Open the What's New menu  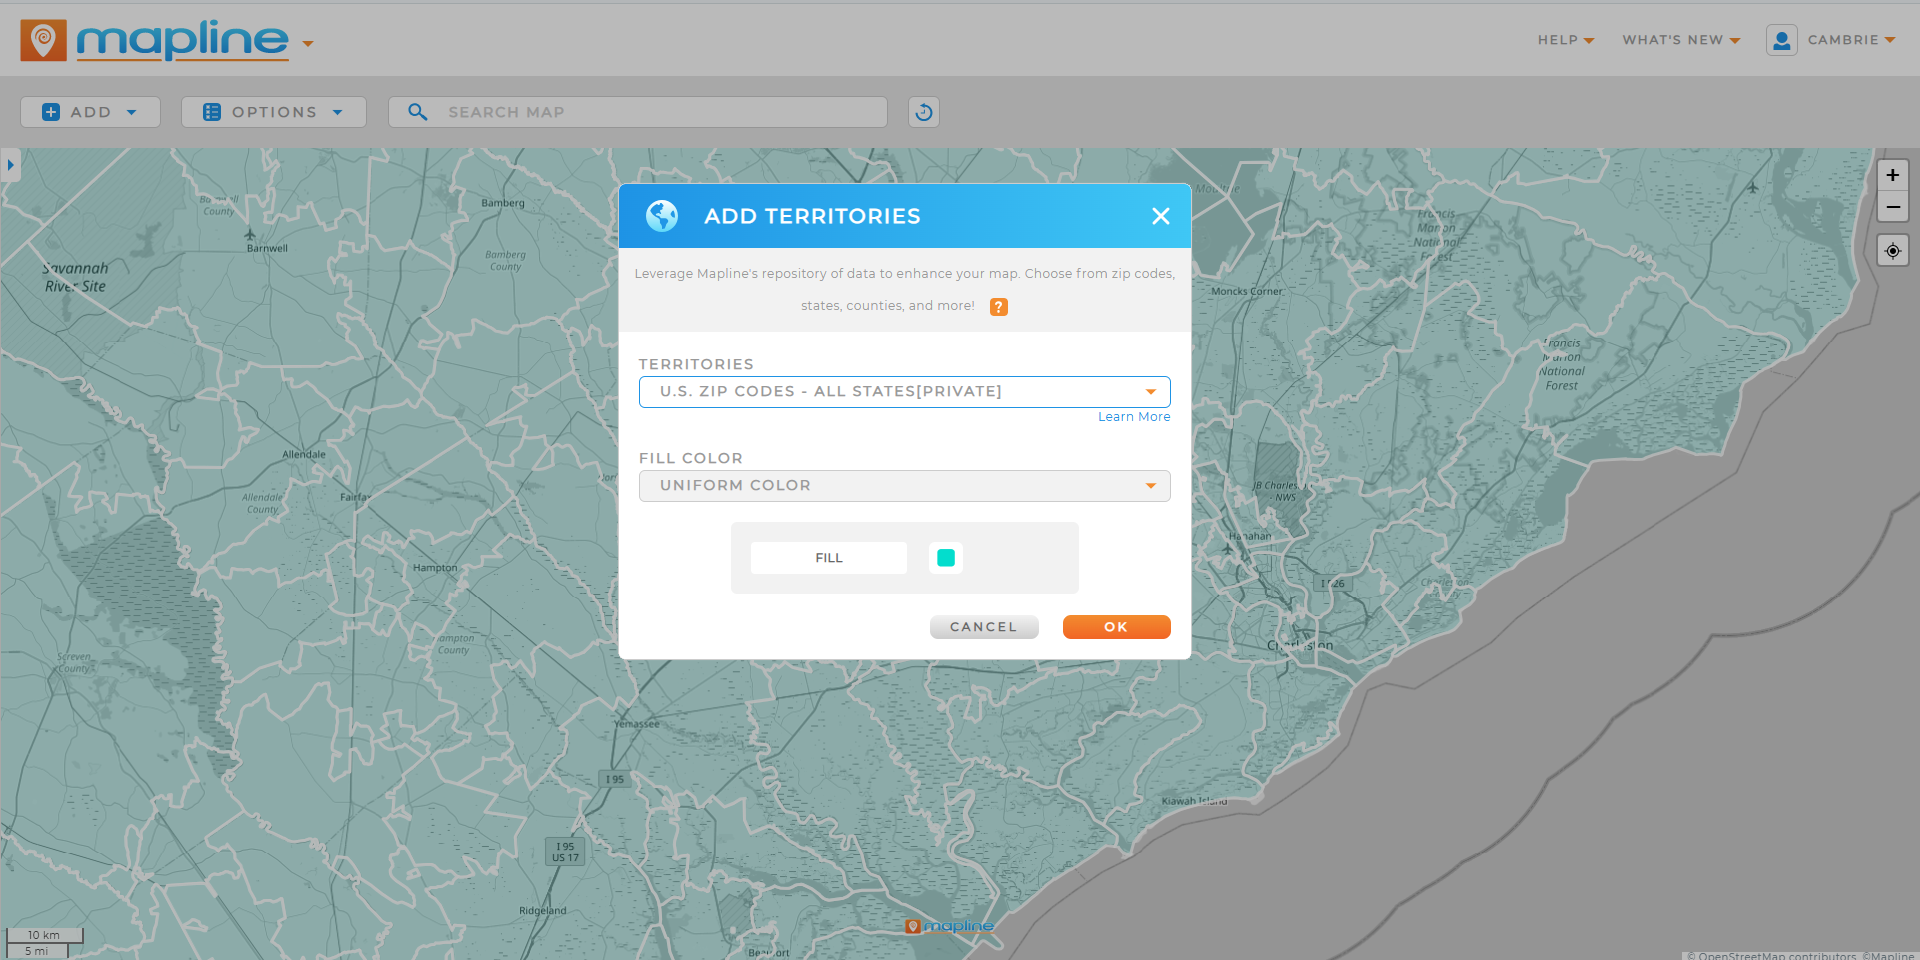(x=1680, y=40)
